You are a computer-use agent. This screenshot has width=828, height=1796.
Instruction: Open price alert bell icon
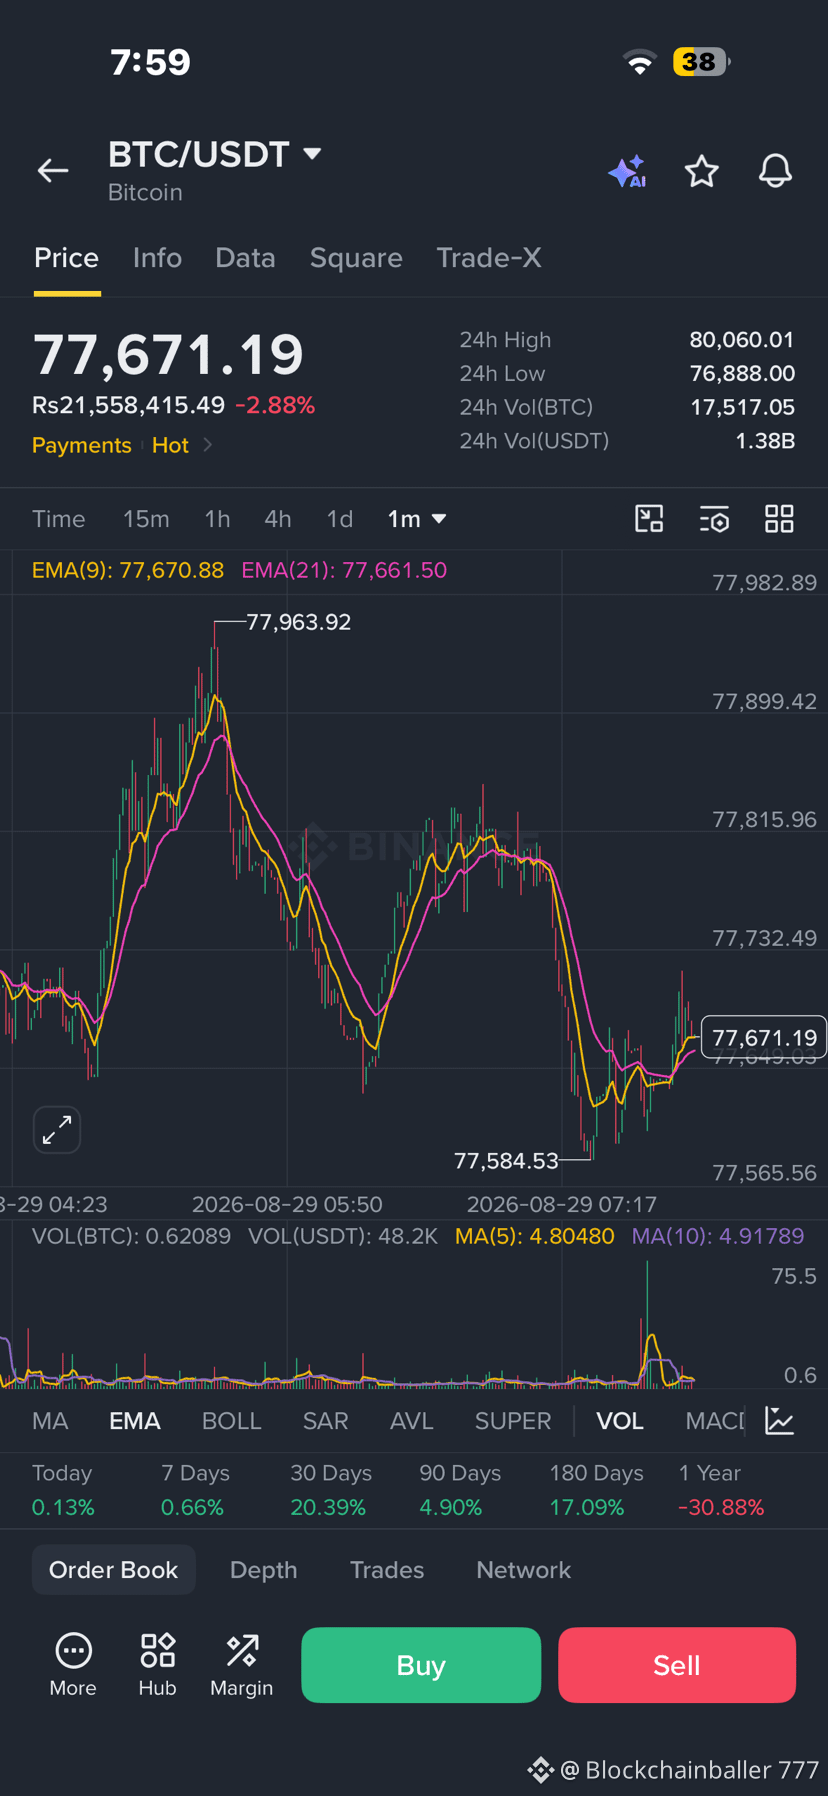(x=775, y=171)
